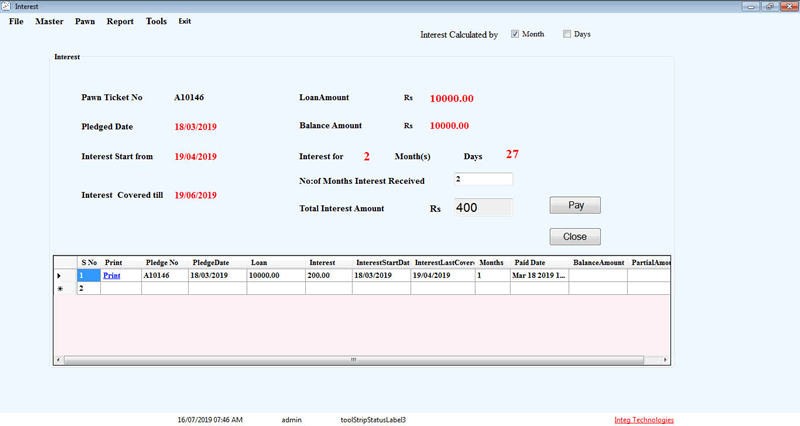Open the Integ Technologies link

(x=644, y=420)
